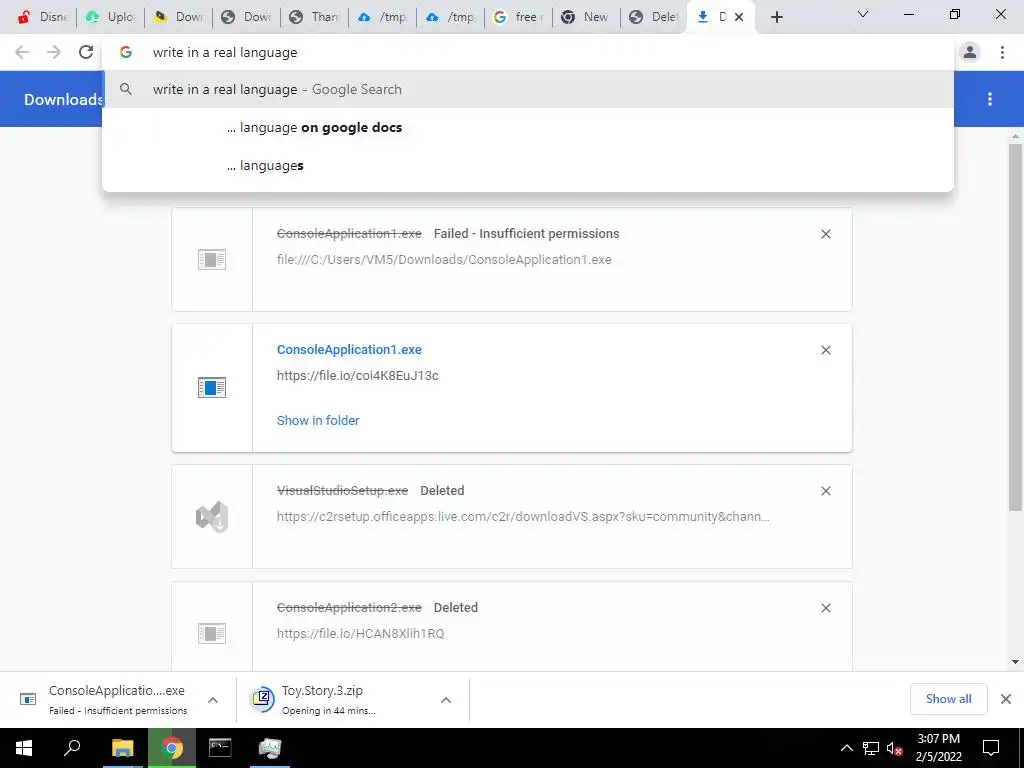Image resolution: width=1024 pixels, height=768 pixels.
Task: Open File Explorer from taskbar
Action: point(122,748)
